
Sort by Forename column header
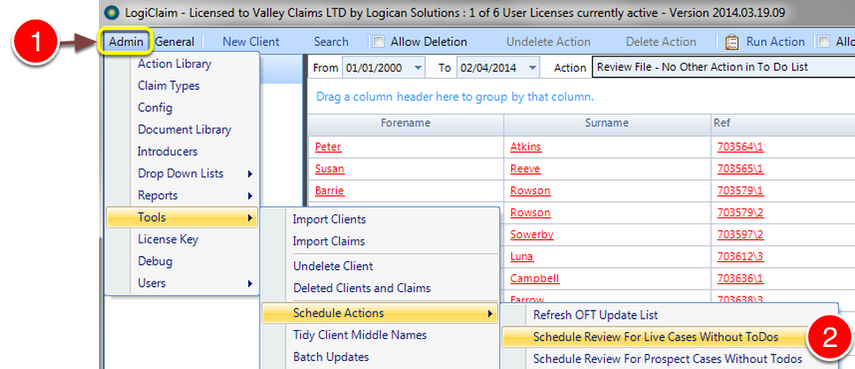[x=406, y=123]
